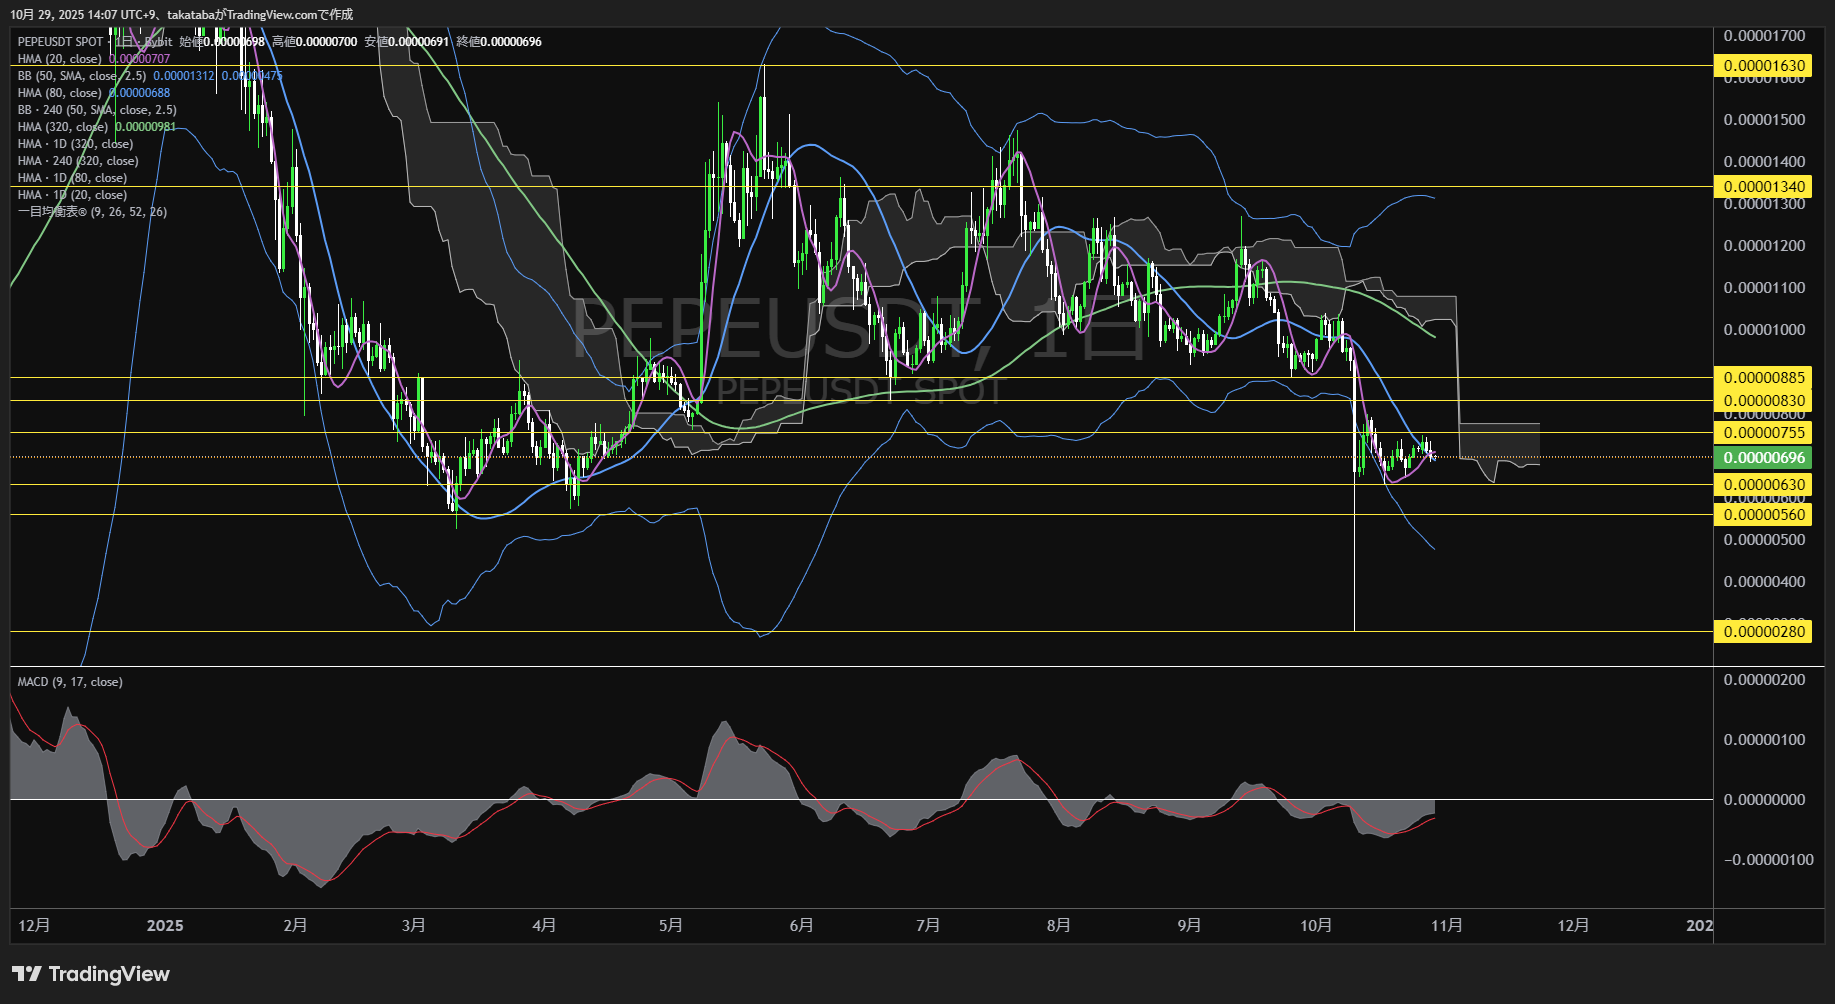Click the 0.00000885 horizontal line label
The image size is (1835, 1004).
tap(1763, 378)
